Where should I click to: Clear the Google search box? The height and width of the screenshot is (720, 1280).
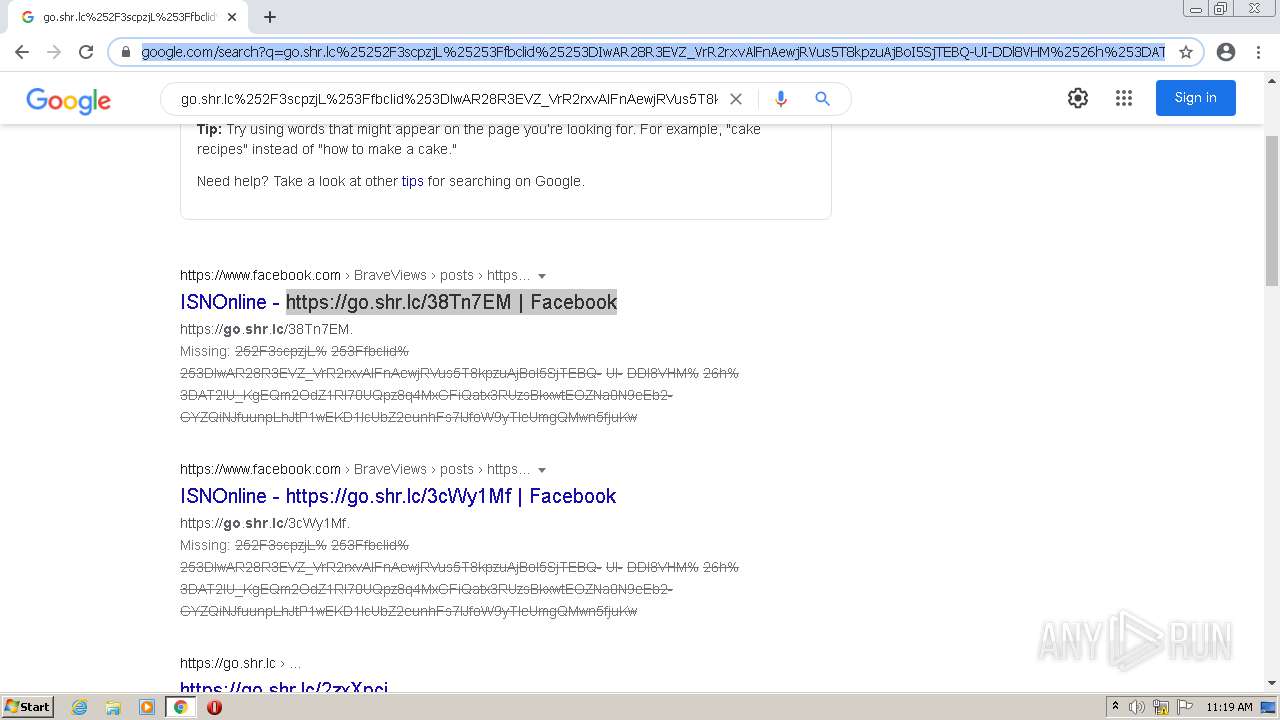(736, 99)
